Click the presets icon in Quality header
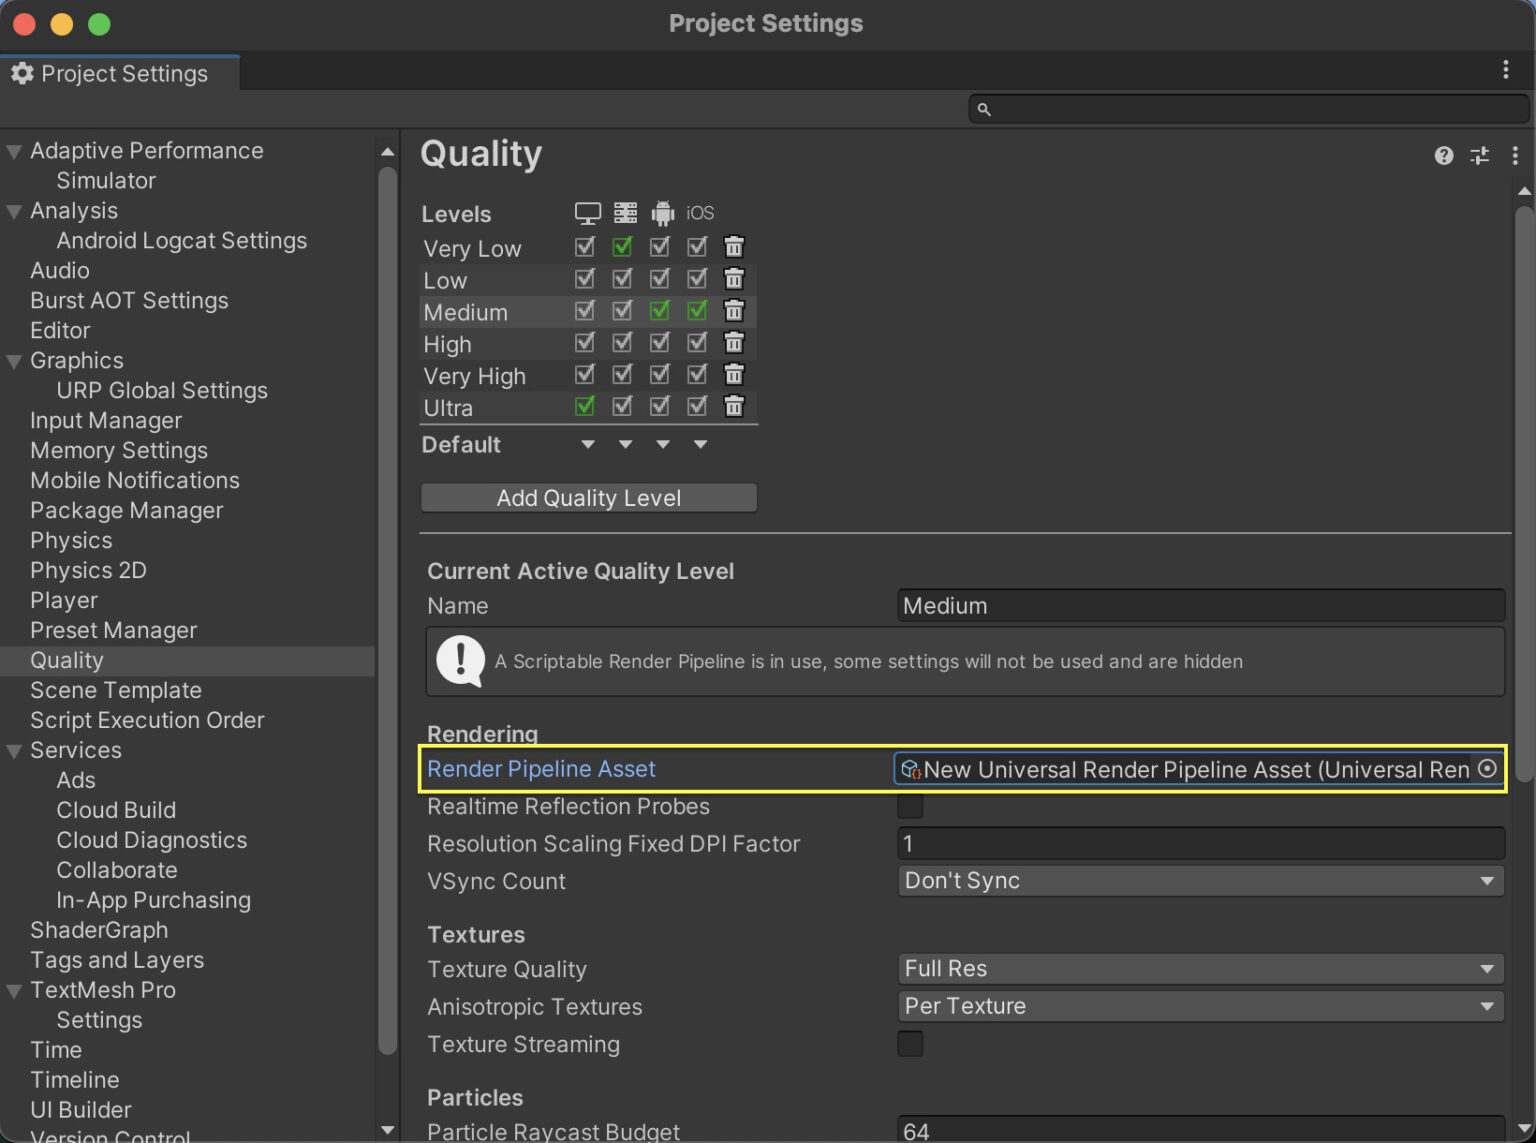The width and height of the screenshot is (1536, 1143). (x=1480, y=156)
